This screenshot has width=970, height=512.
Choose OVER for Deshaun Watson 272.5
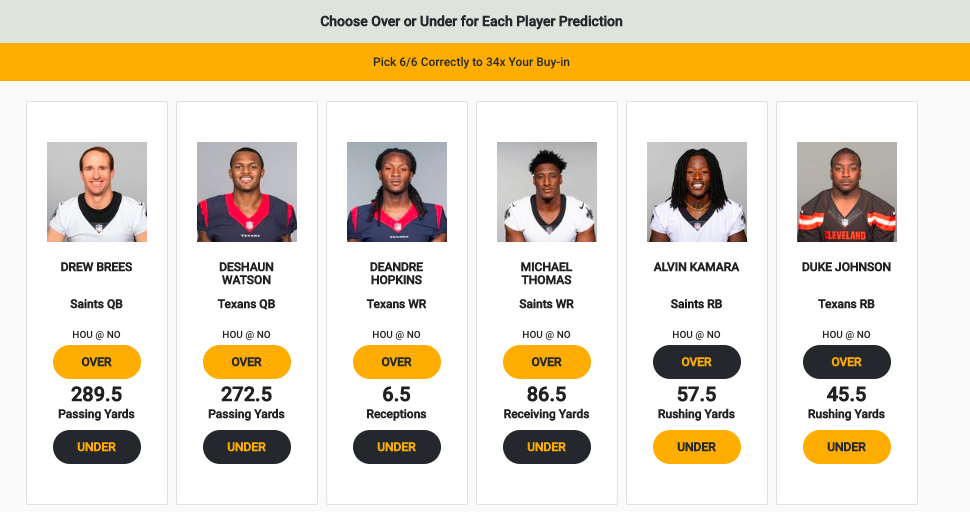247,362
